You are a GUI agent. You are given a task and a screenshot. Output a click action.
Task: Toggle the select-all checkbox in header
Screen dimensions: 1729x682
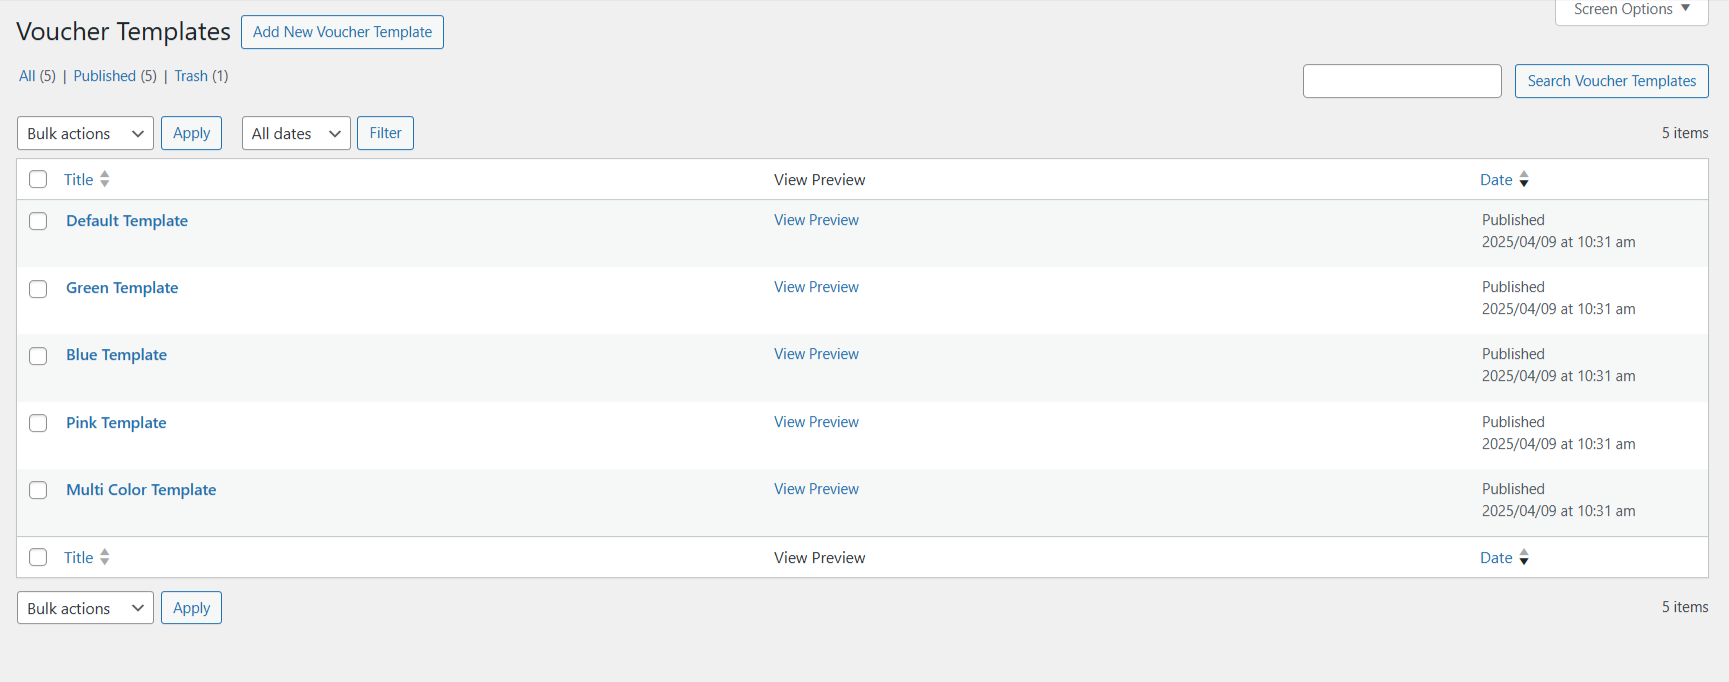tap(38, 180)
